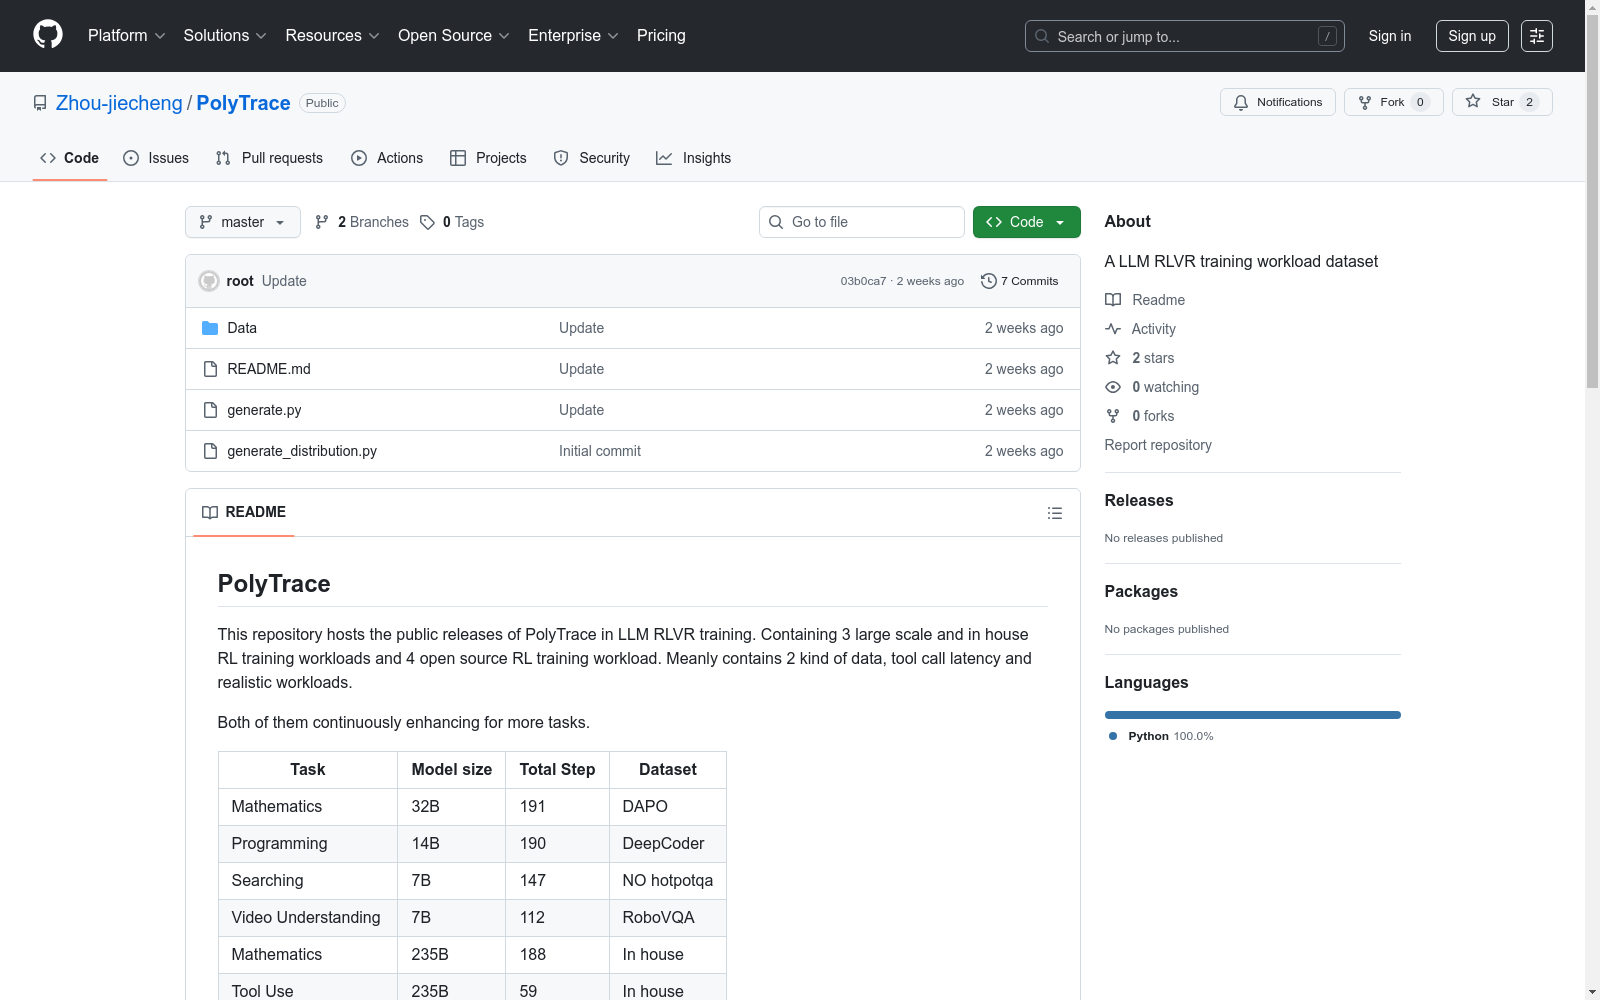Expand the Resources menu
The image size is (1600, 1000).
point(333,36)
